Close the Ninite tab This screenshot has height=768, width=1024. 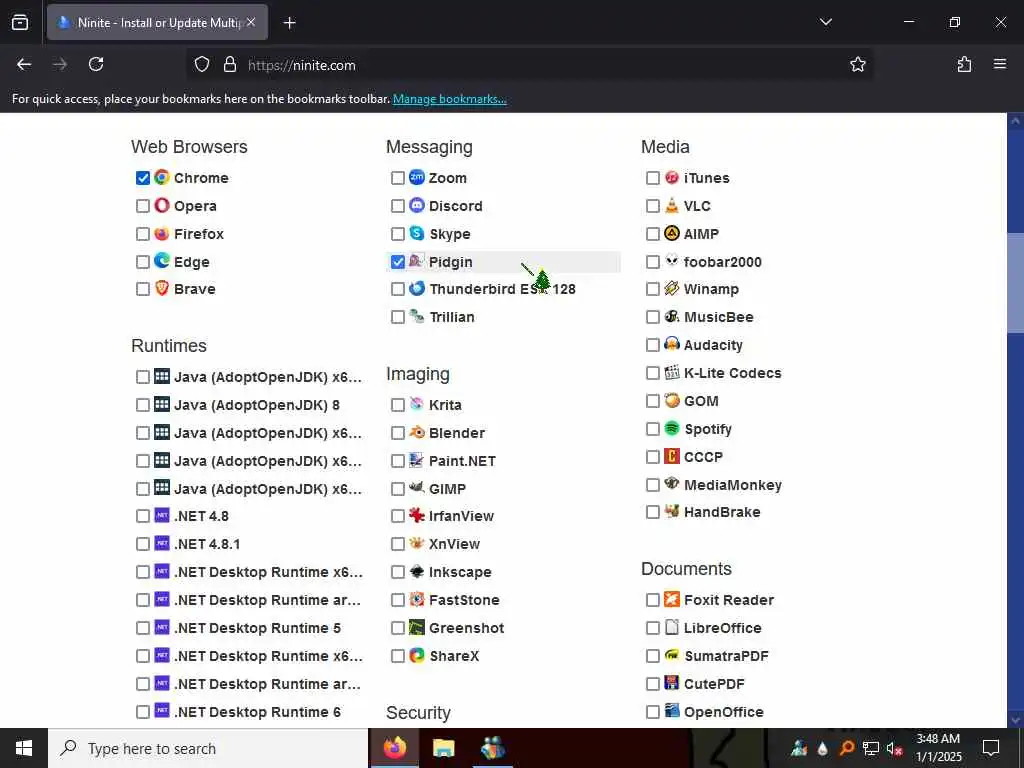[x=251, y=22]
